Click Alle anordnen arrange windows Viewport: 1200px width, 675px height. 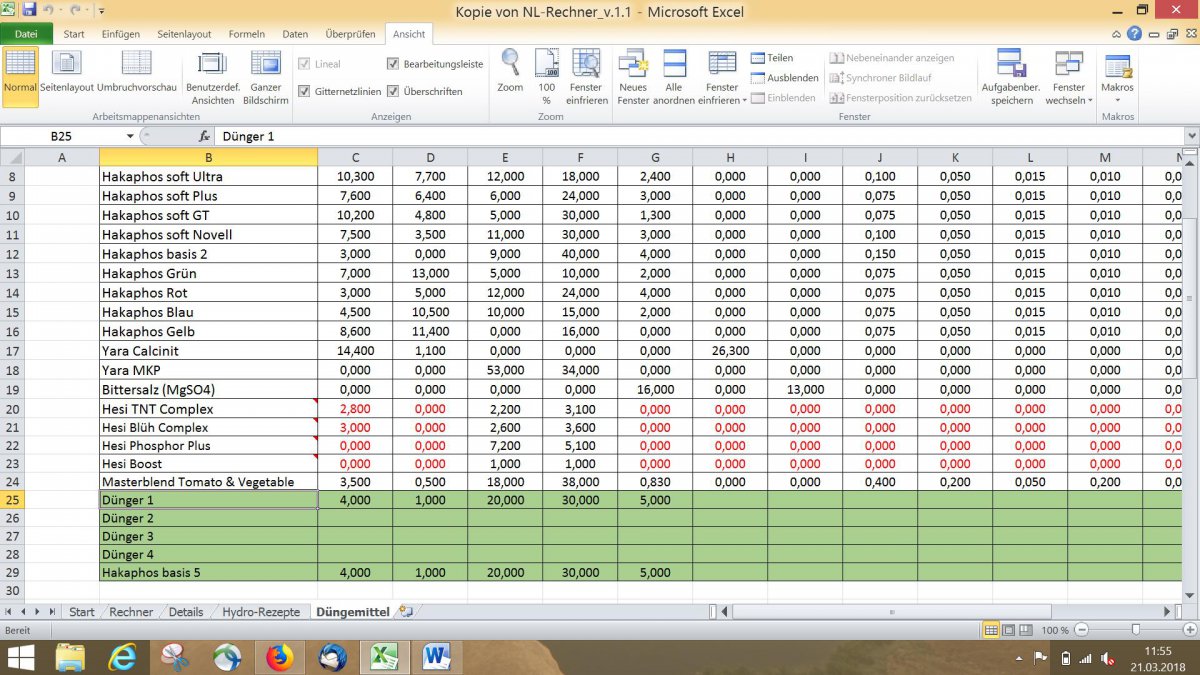pos(674,78)
